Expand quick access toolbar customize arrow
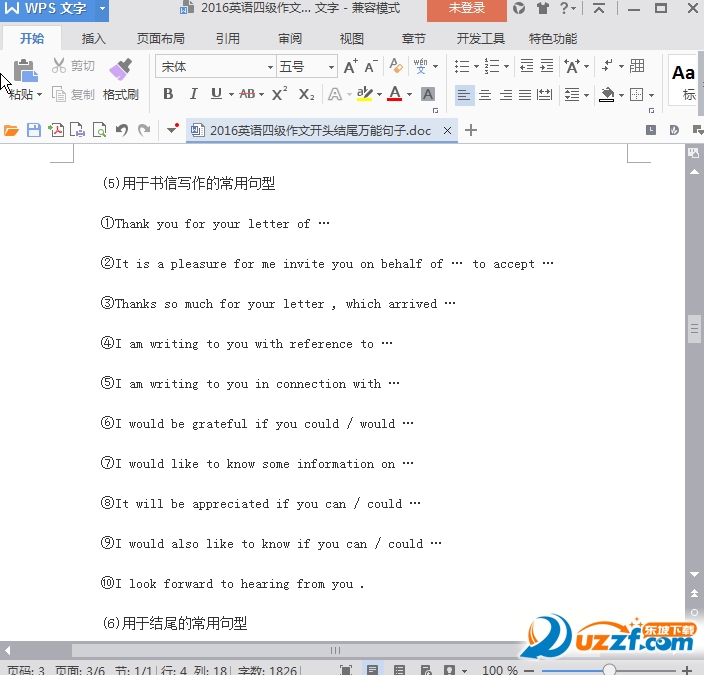Viewport: 704px width, 675px height. (x=172, y=130)
